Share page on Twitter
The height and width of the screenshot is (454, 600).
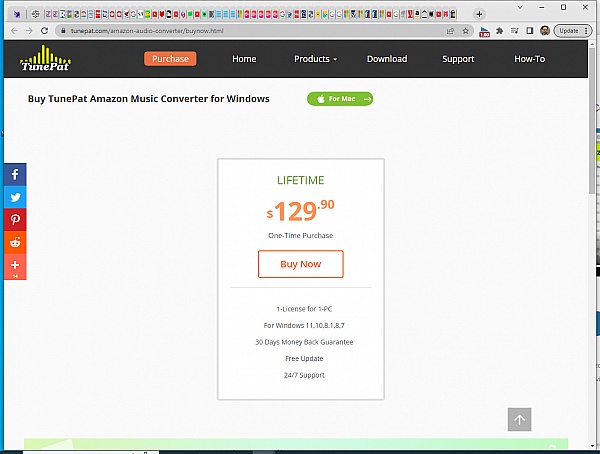point(15,197)
